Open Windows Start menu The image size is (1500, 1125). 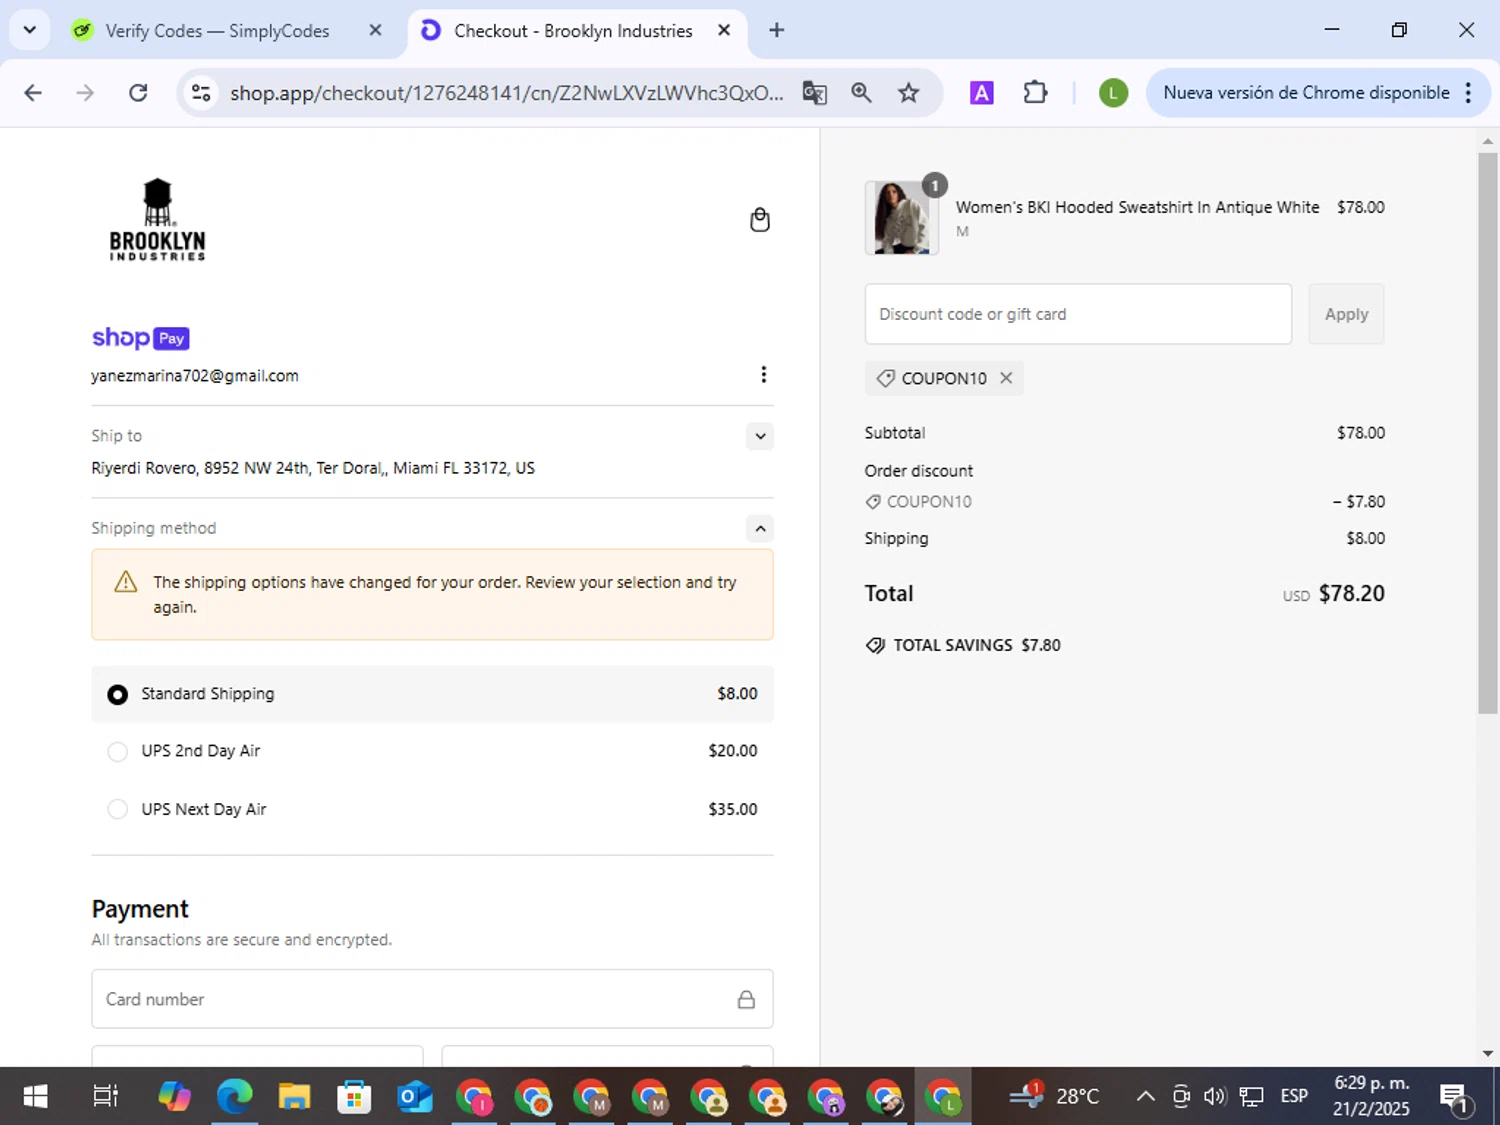pyautogui.click(x=35, y=1096)
